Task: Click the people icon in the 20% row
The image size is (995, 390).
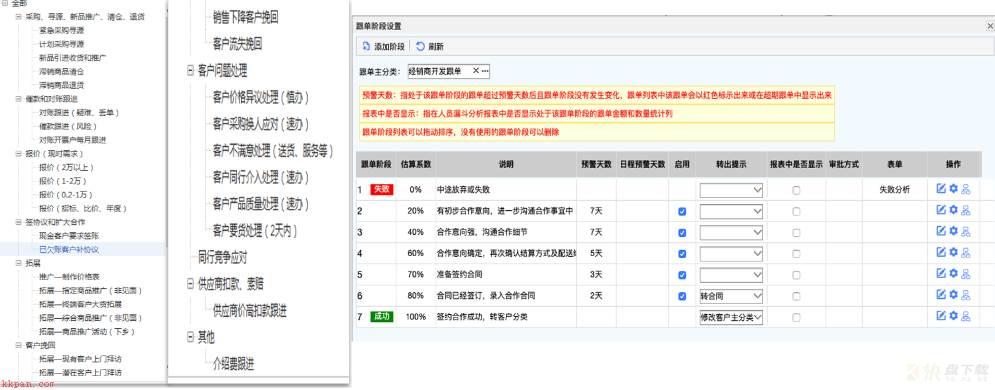Action: [x=965, y=211]
